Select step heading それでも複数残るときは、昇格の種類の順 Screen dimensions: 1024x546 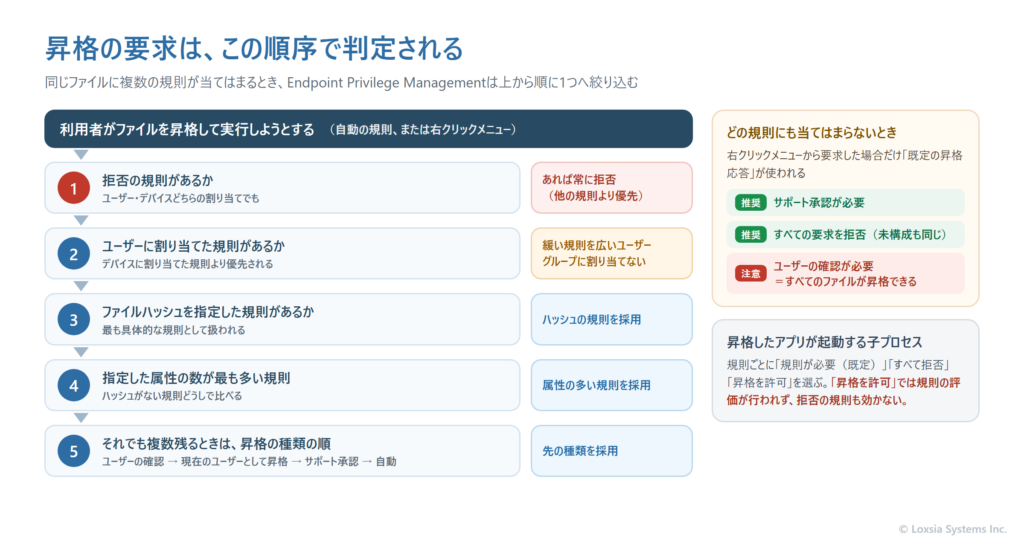point(216,443)
